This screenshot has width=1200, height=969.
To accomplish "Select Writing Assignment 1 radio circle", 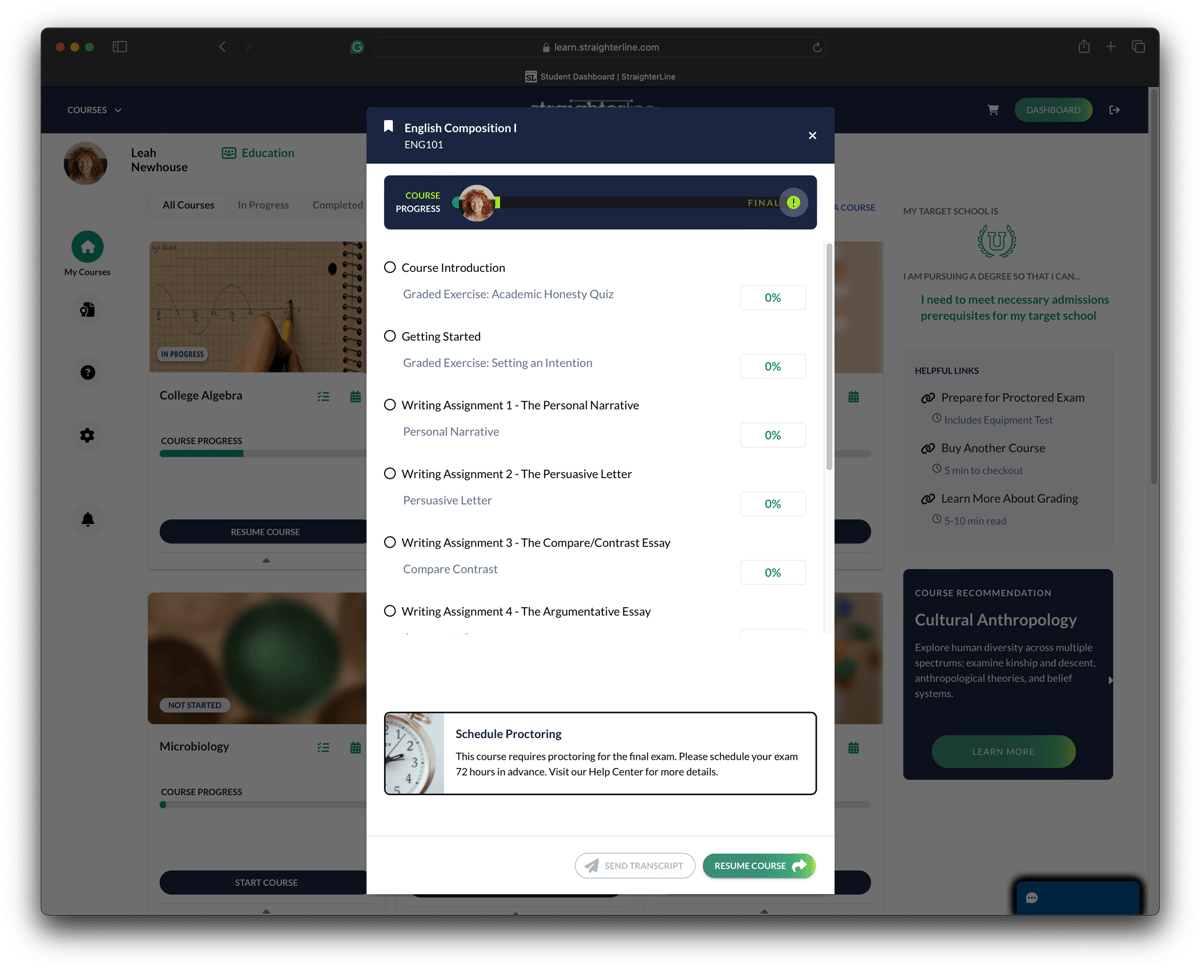I will 390,405.
